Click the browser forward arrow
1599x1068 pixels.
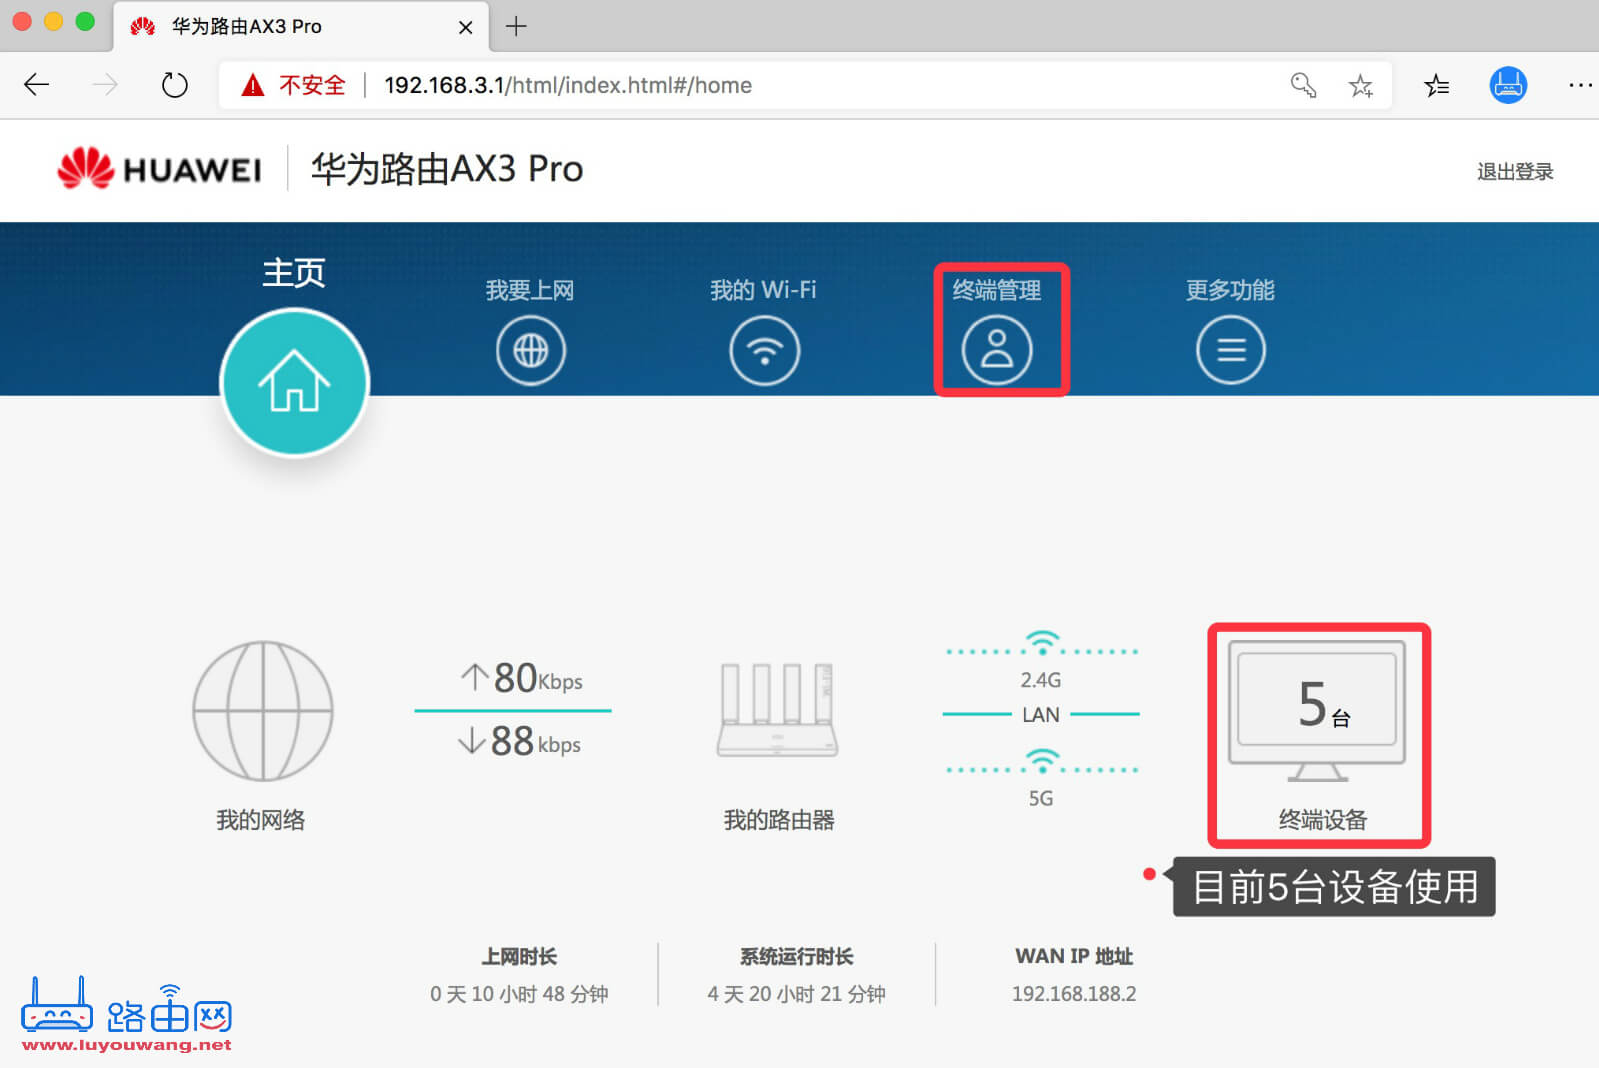[x=105, y=85]
